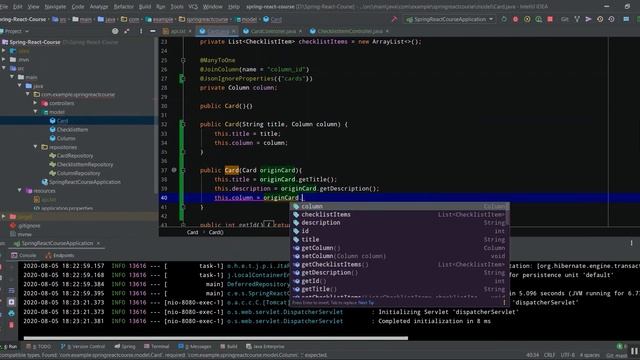Select Column class in project tree
Screen dimensions: 640x360
(66, 138)
